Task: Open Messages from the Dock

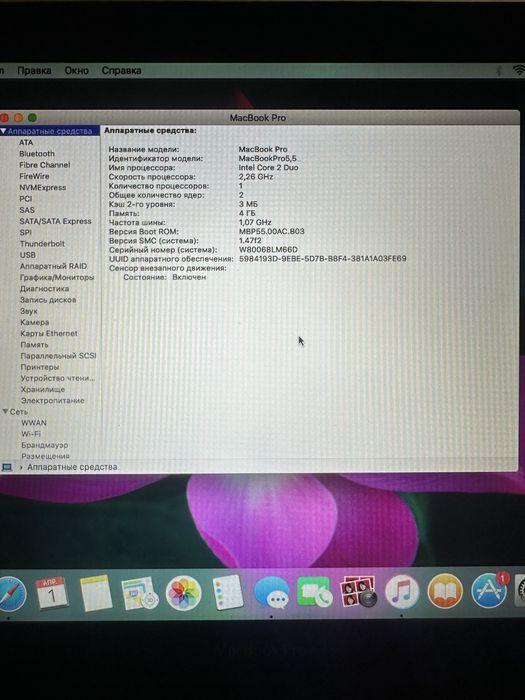Action: [x=271, y=593]
